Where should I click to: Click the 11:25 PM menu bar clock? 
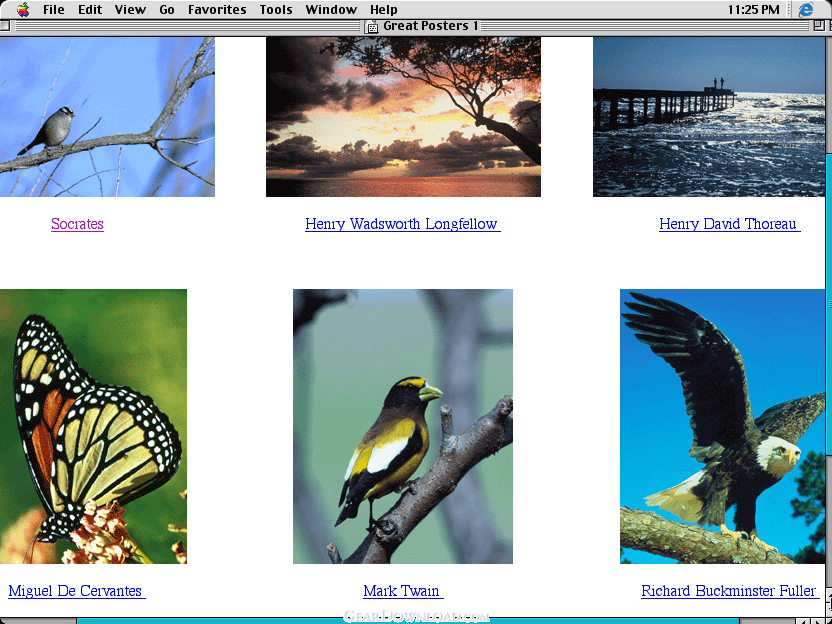(x=755, y=10)
